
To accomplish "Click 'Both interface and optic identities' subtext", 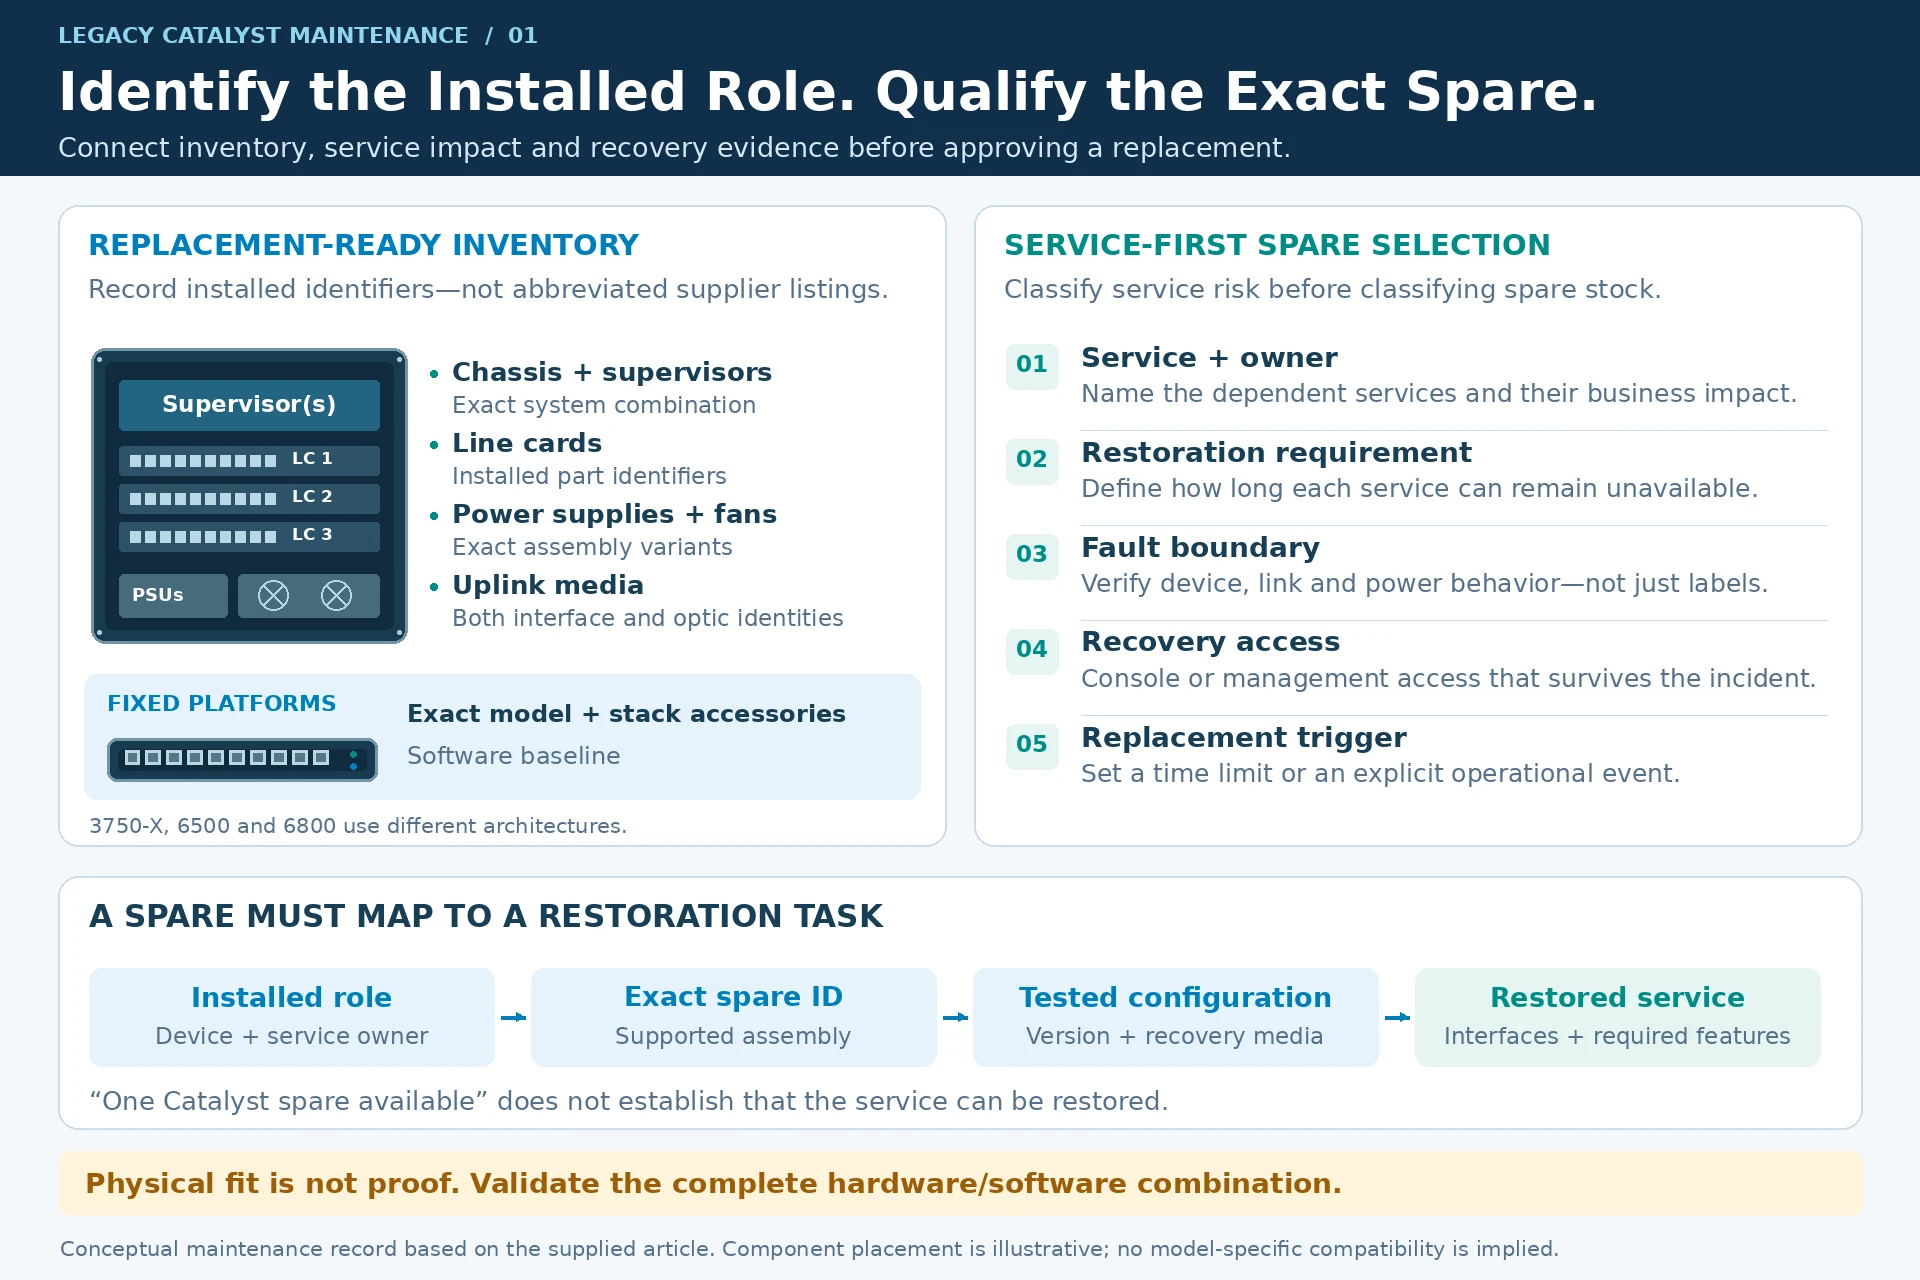I will tap(647, 618).
